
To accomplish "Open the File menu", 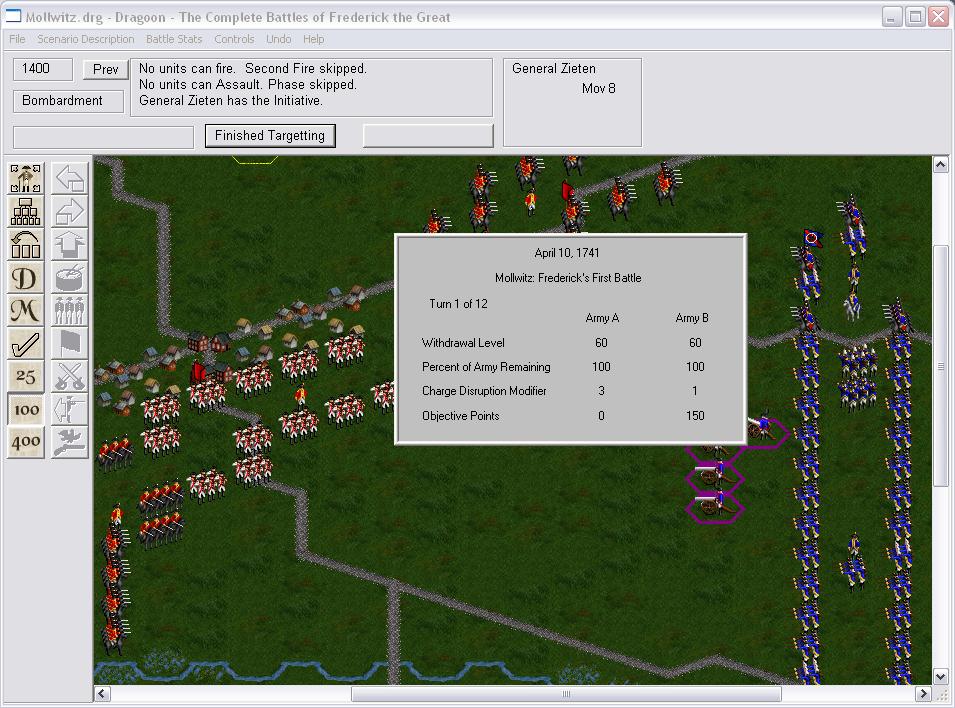I will tap(17, 39).
